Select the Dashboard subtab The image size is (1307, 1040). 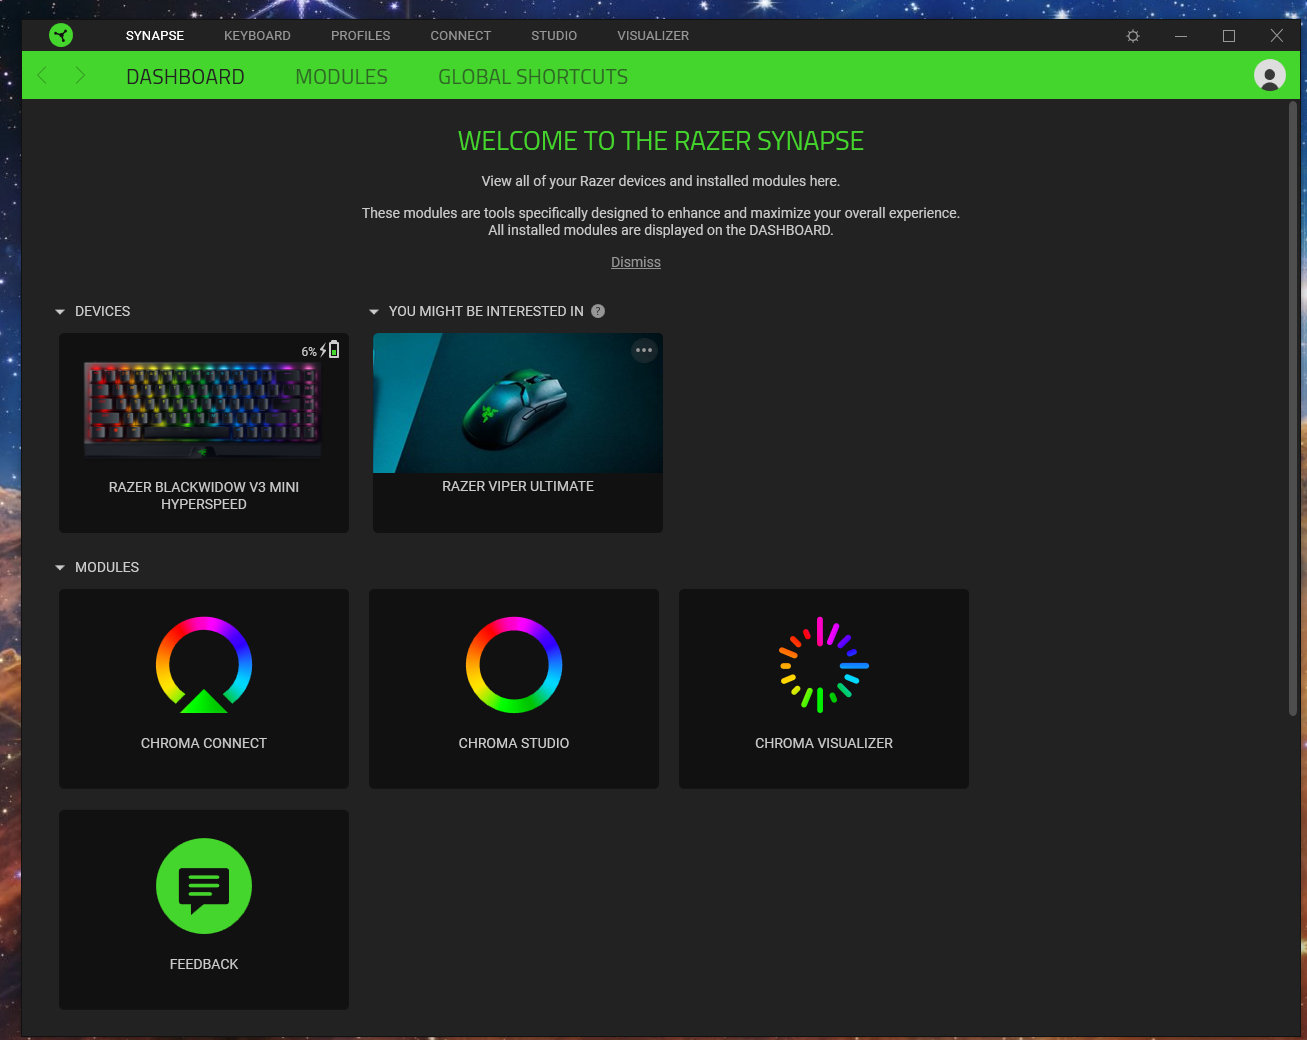point(185,77)
